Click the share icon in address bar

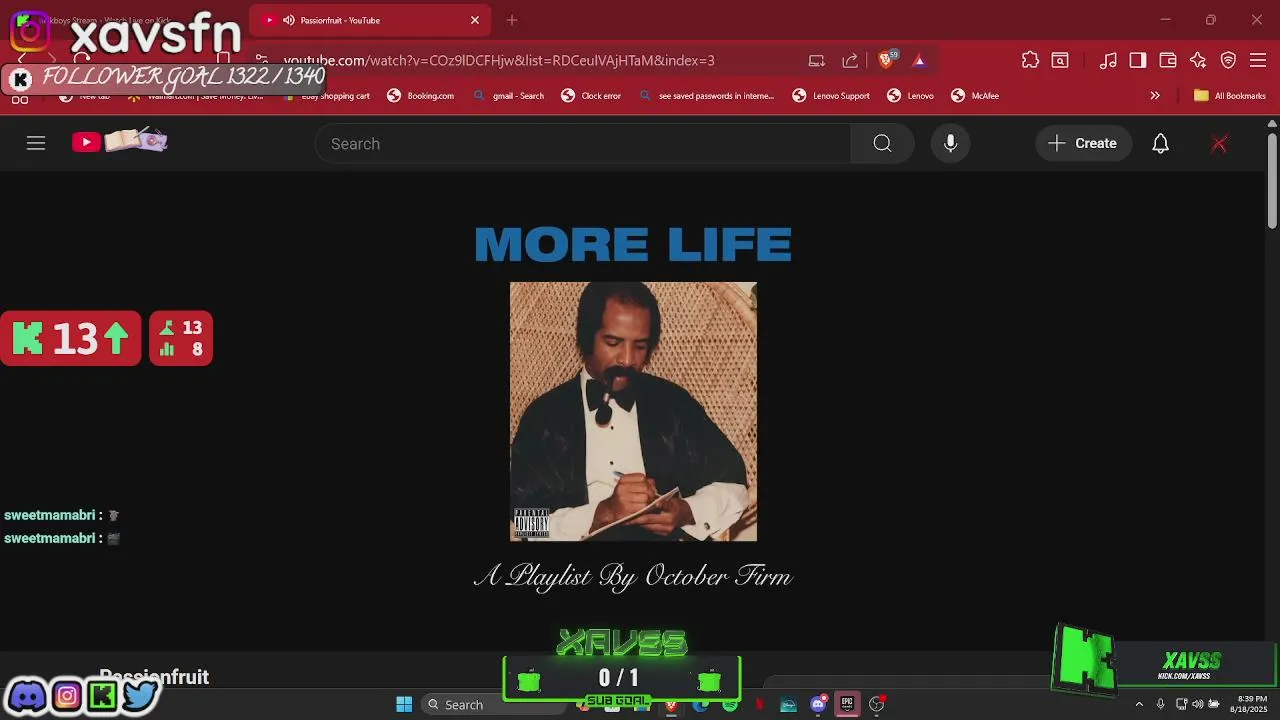(x=850, y=60)
